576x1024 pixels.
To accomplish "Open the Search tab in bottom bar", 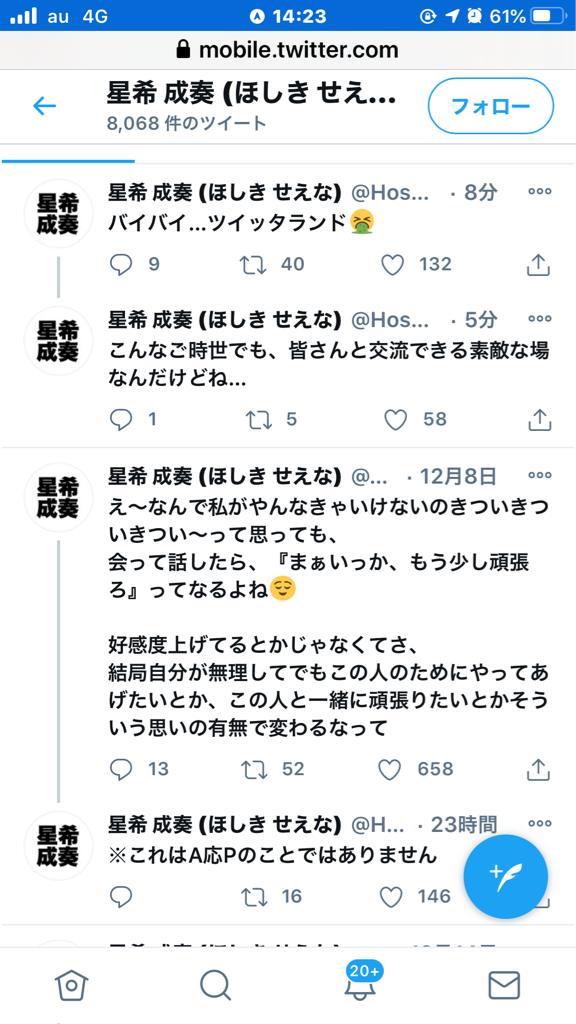I will (216, 985).
